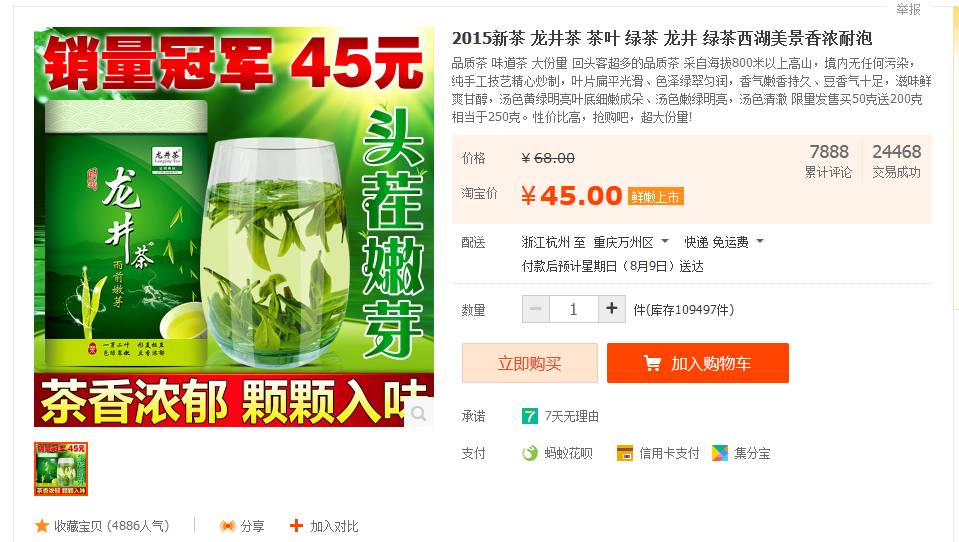Click the 鲜嫩上市 orange tag

[656, 196]
